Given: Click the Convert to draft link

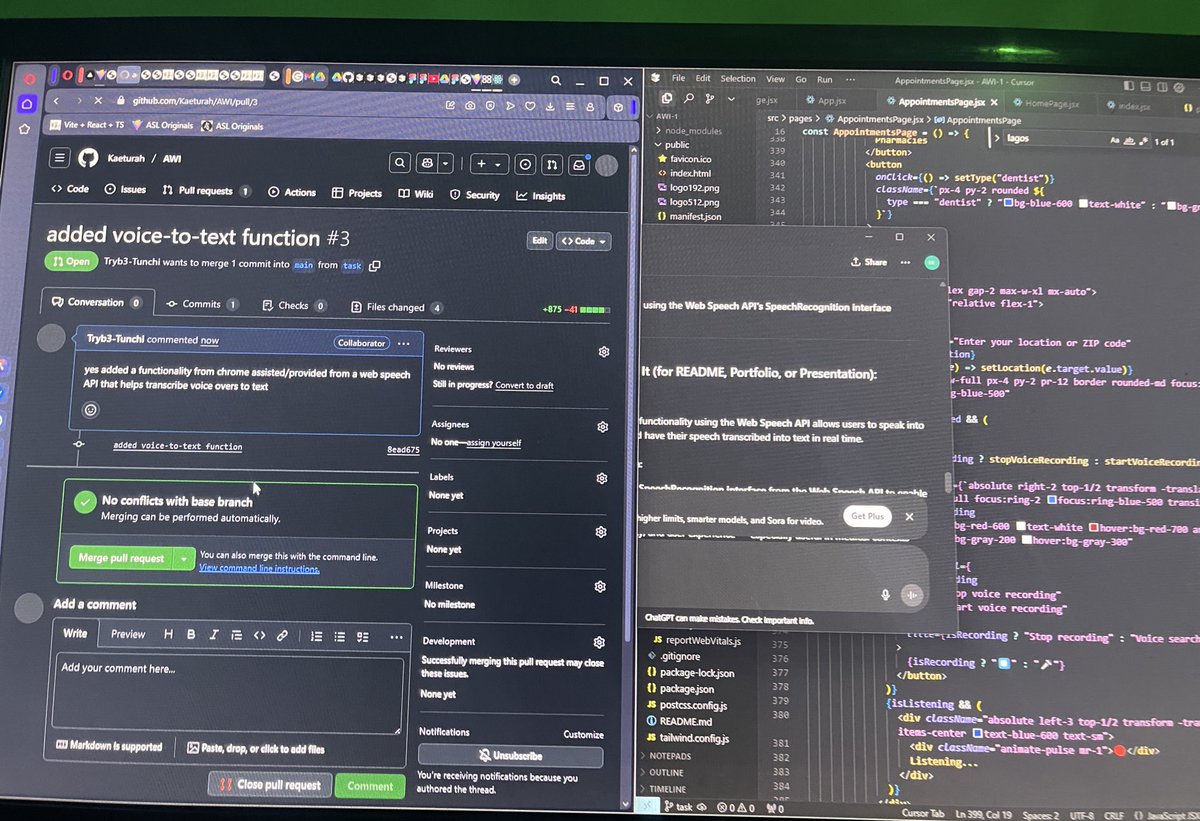Looking at the screenshot, I should (x=524, y=385).
